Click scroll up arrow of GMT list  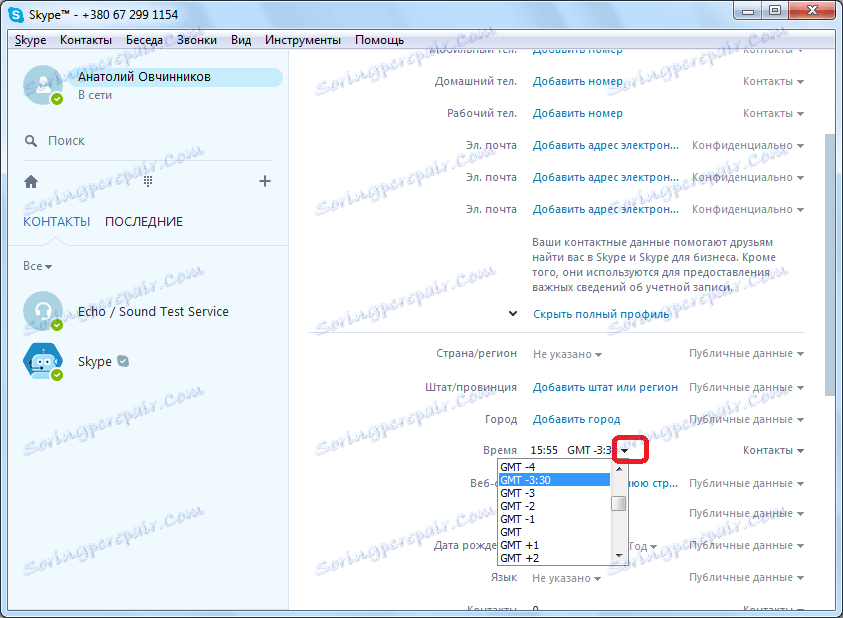pos(619,468)
